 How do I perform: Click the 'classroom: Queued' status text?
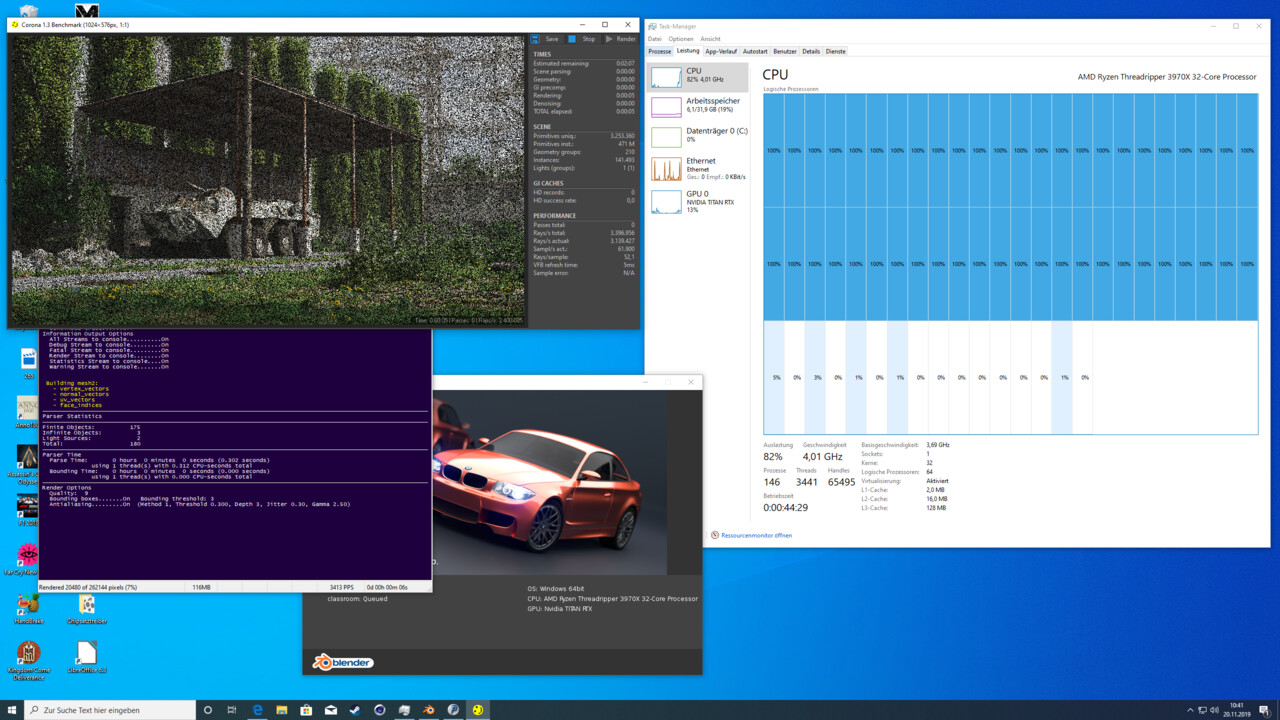point(357,599)
